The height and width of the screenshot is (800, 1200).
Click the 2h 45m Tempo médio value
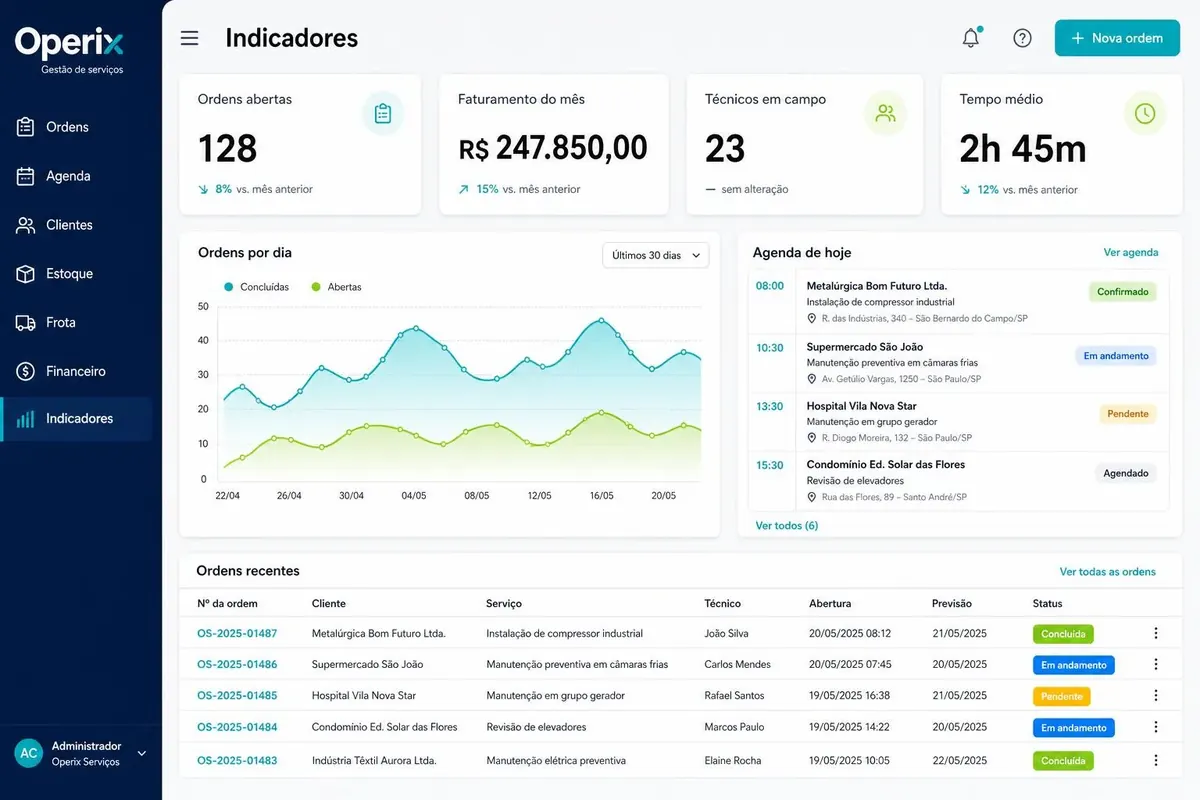(1023, 148)
